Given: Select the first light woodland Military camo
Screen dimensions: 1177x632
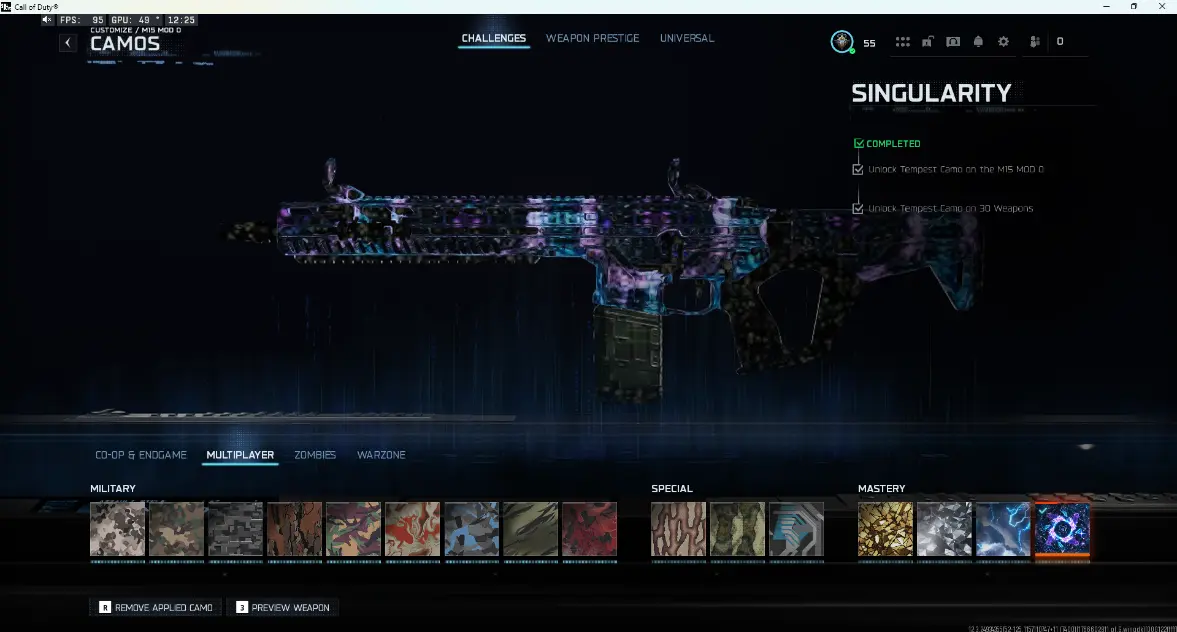Looking at the screenshot, I should [117, 530].
